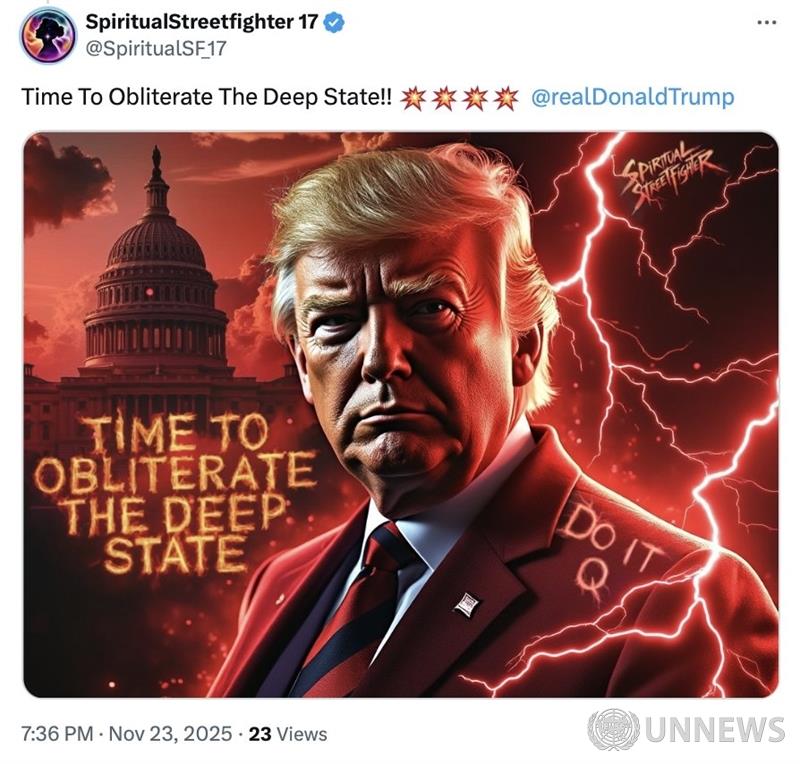The image size is (800, 764).
Task: Click the UNNEWS watermark text
Action: [x=714, y=729]
